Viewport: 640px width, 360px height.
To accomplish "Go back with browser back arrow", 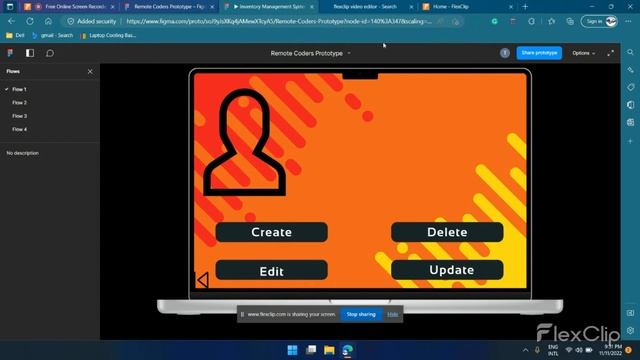I will click(x=11, y=21).
